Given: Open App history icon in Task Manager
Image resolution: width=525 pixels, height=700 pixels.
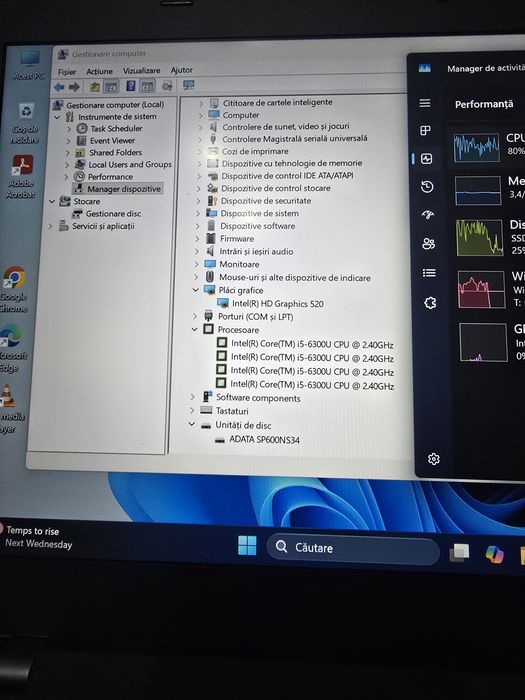Looking at the screenshot, I should (x=427, y=187).
